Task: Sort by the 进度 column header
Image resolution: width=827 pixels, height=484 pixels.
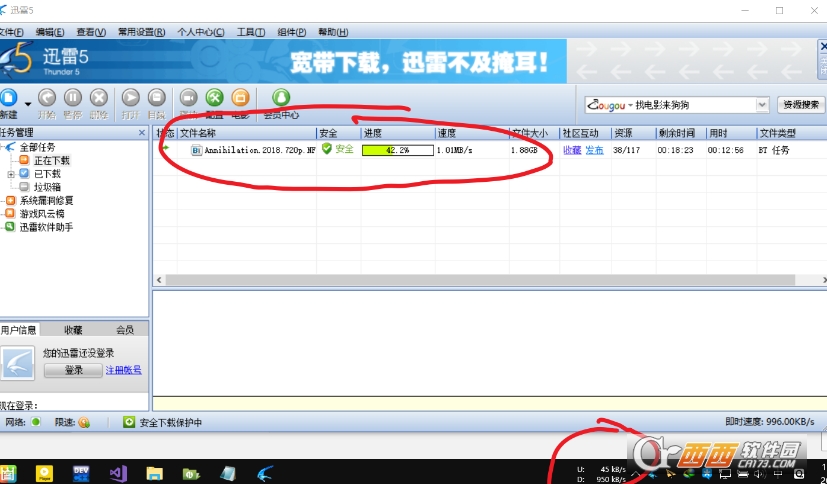Action: 398,133
